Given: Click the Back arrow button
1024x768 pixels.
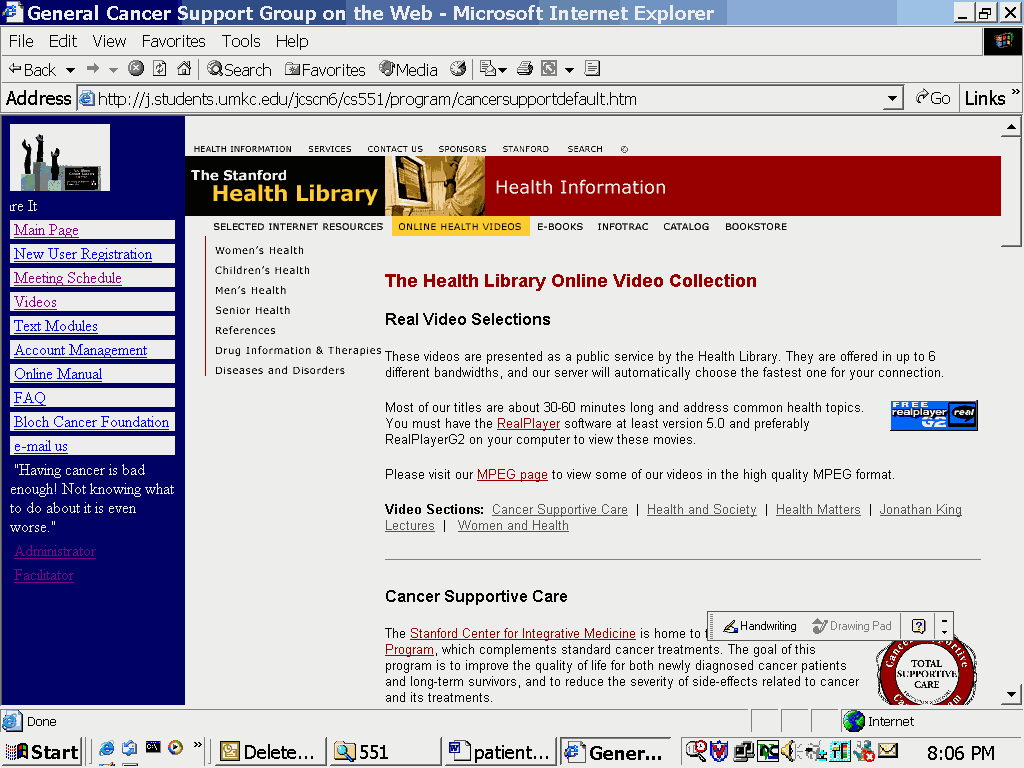Looking at the screenshot, I should pyautogui.click(x=32, y=69).
